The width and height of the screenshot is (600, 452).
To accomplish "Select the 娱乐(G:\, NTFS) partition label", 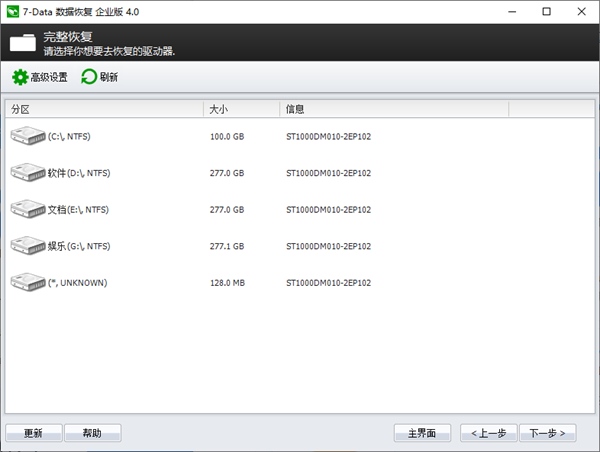I will 79,246.
